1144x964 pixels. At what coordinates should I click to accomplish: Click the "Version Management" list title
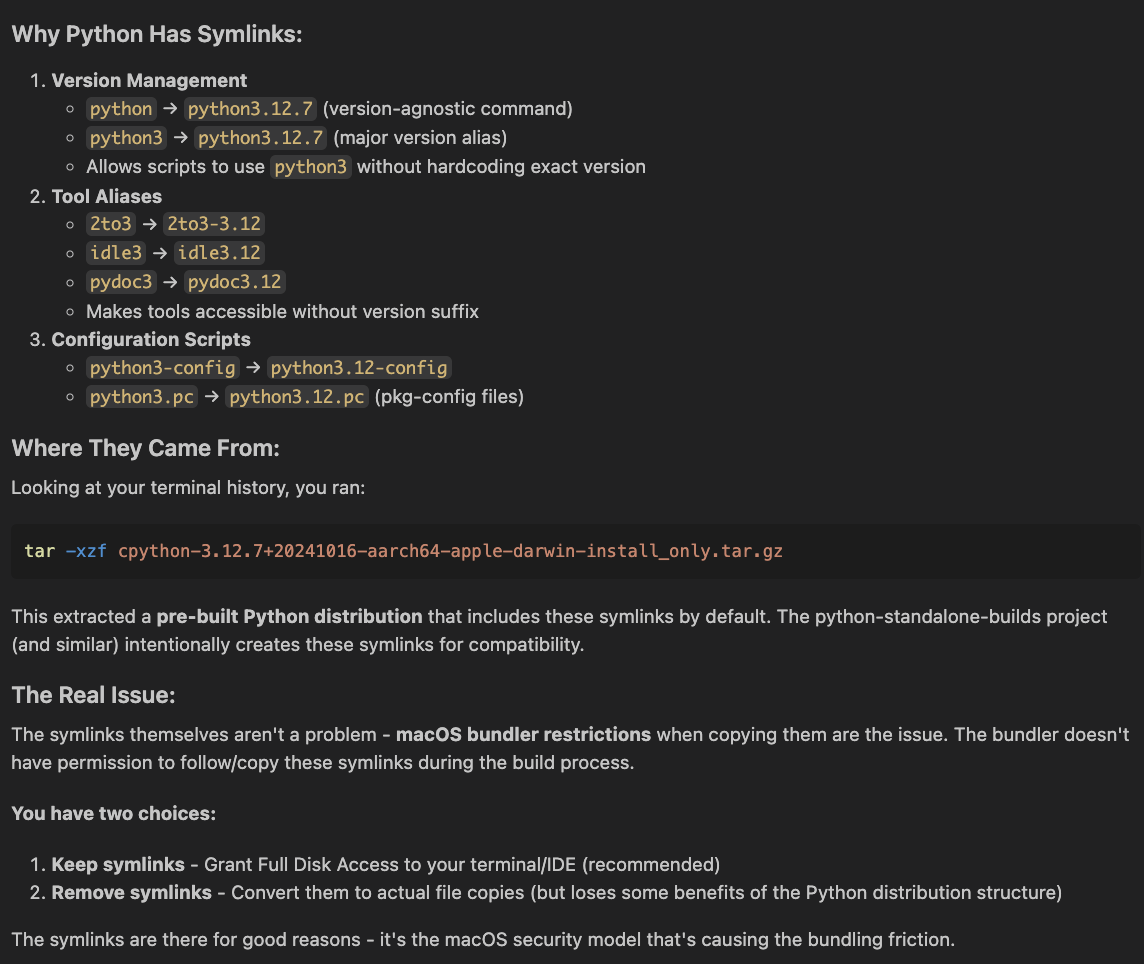pos(149,80)
